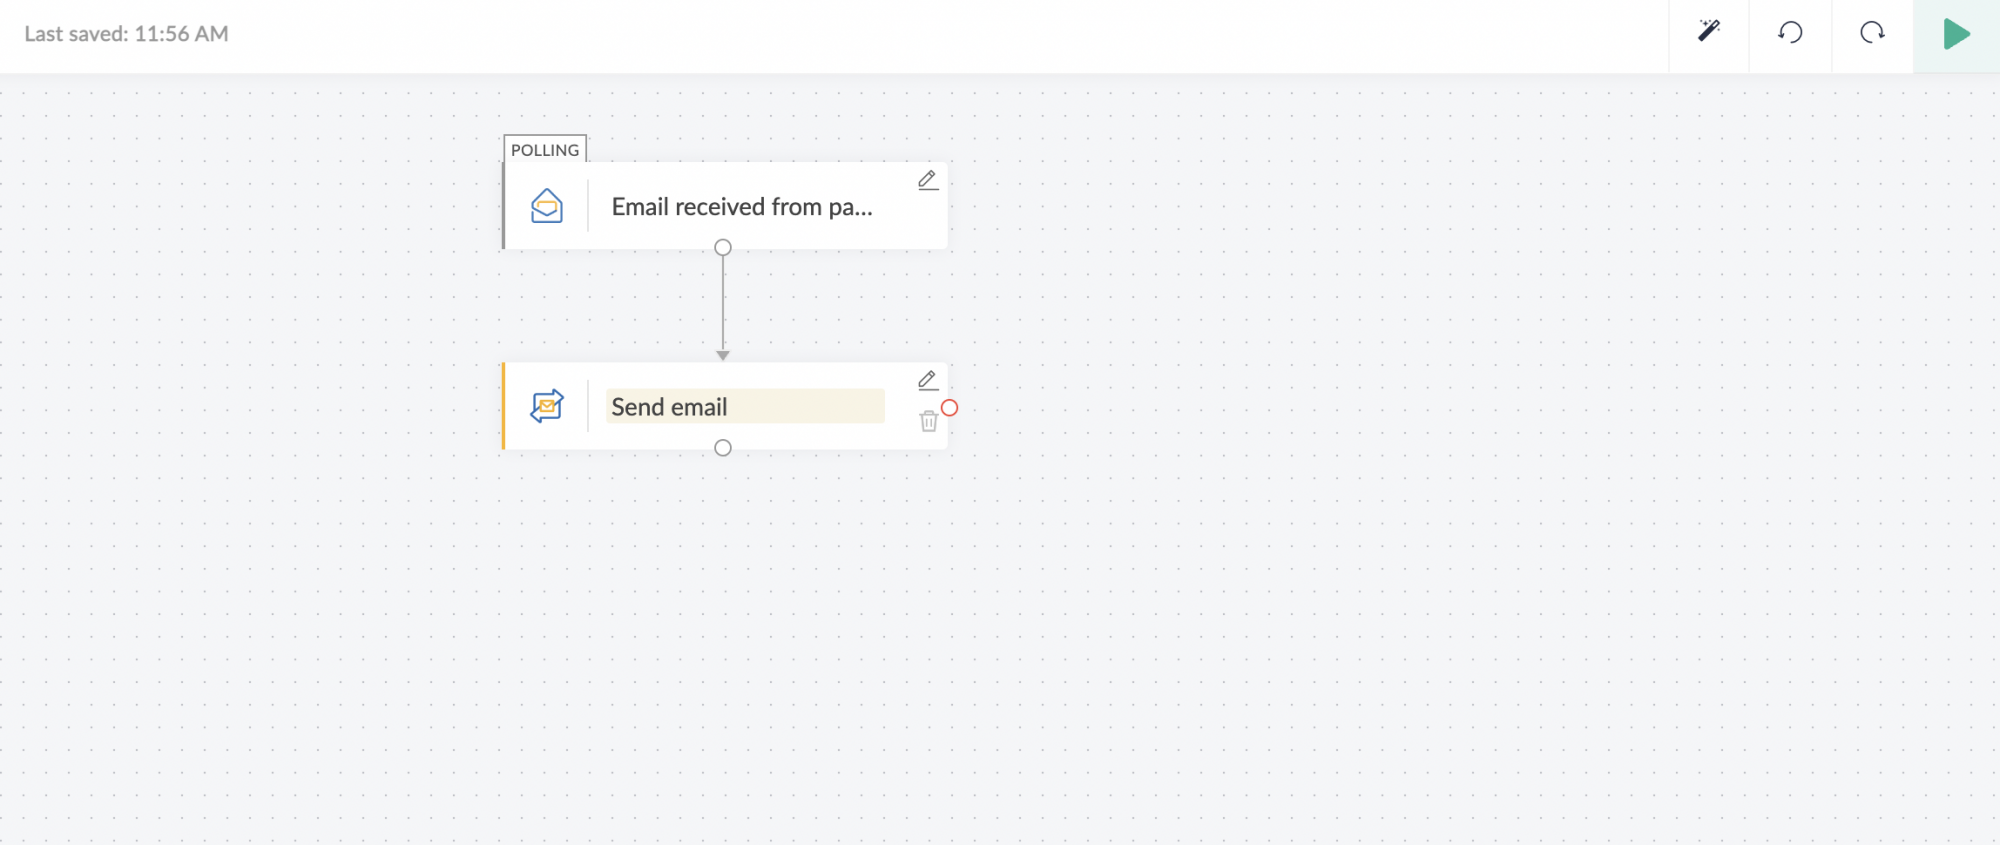This screenshot has width=2000, height=845.
Task: Open the Send email editor via pencil icon
Action: tap(928, 380)
